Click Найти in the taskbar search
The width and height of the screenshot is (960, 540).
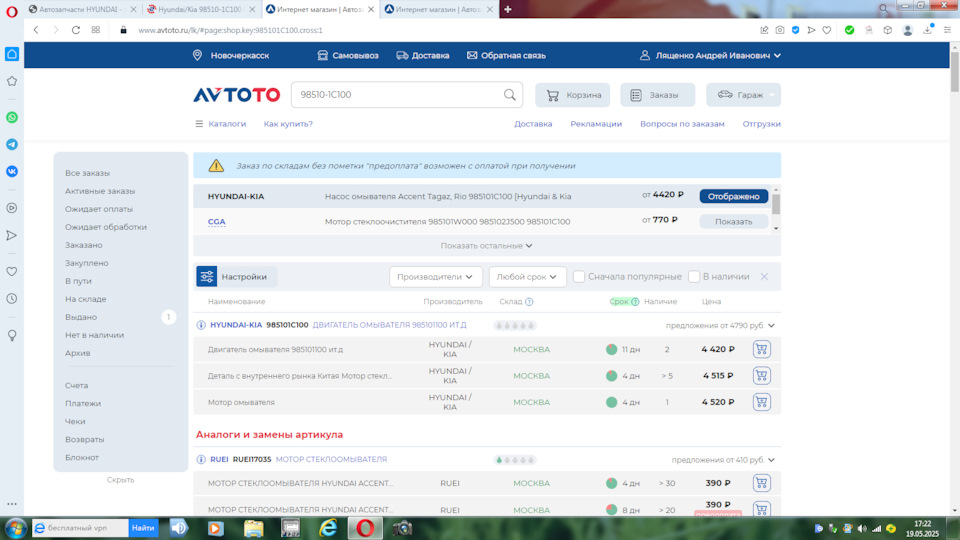(x=143, y=528)
